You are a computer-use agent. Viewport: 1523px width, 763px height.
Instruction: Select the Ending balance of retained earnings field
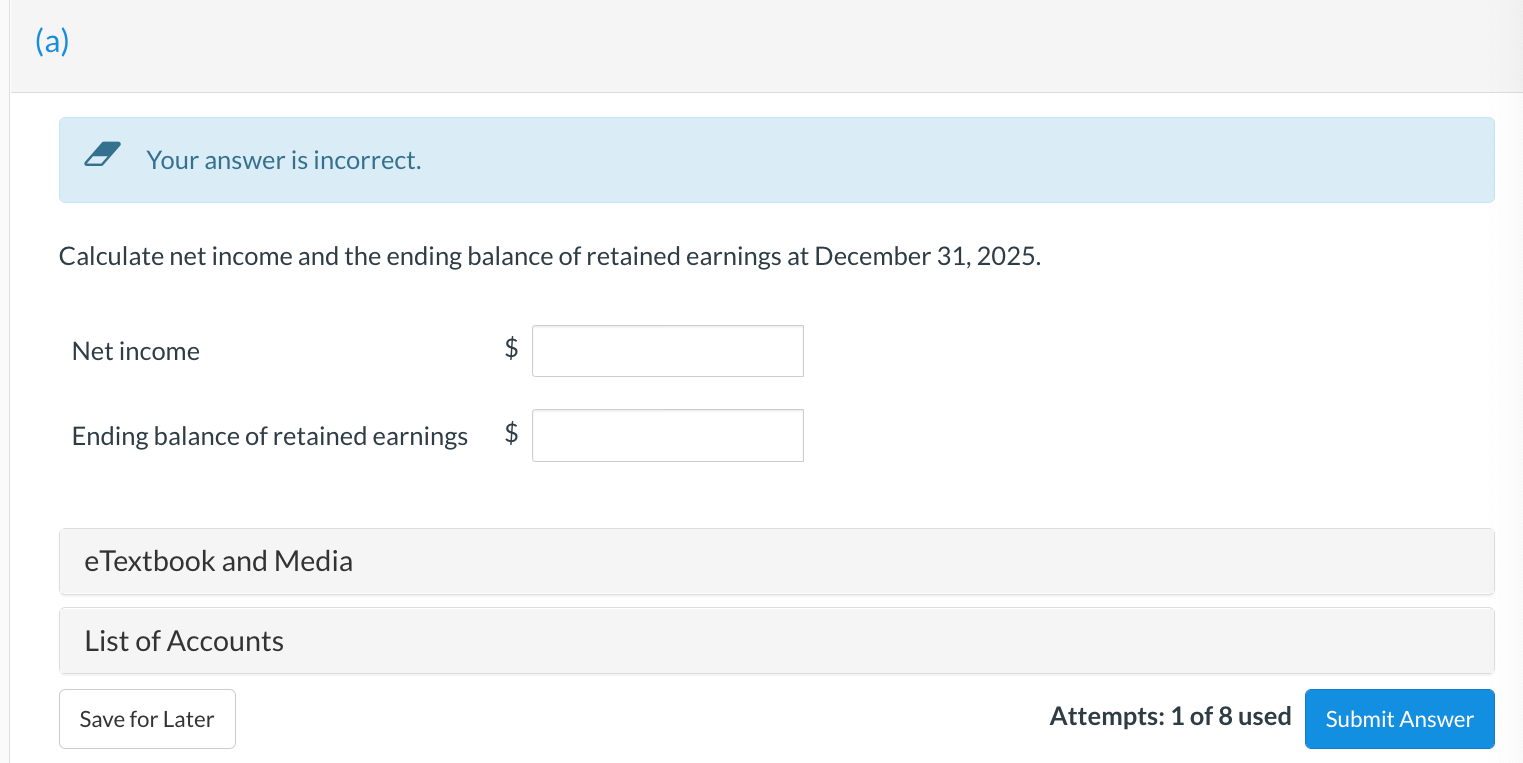click(x=667, y=435)
